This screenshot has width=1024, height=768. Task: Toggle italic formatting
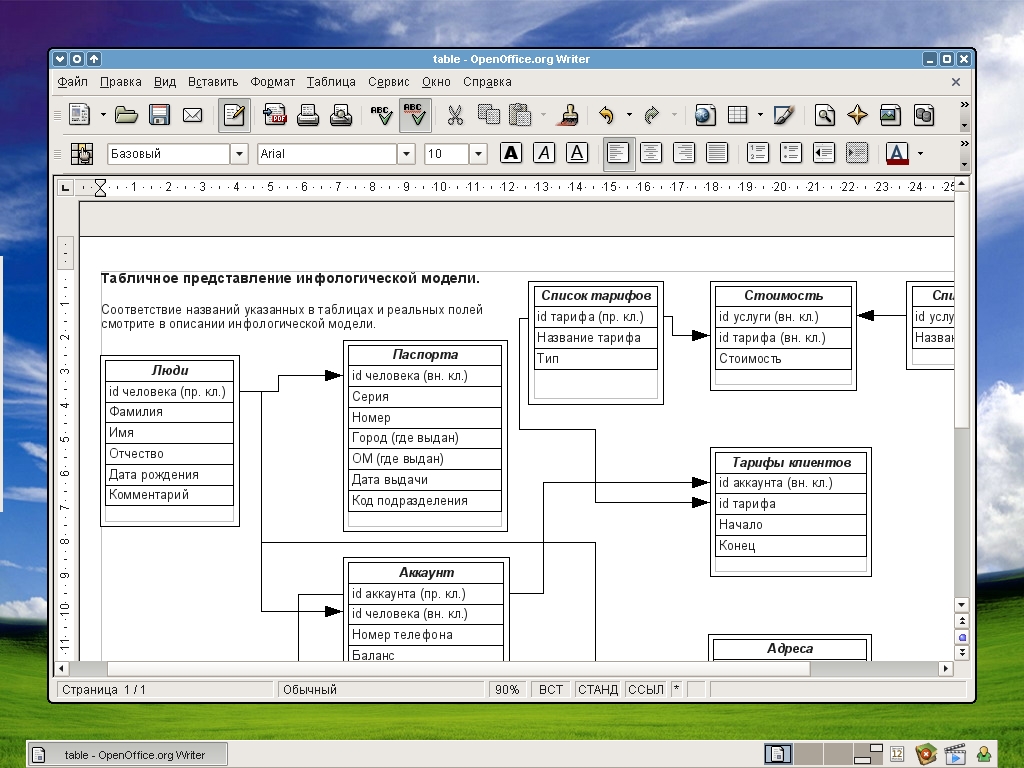pos(543,153)
